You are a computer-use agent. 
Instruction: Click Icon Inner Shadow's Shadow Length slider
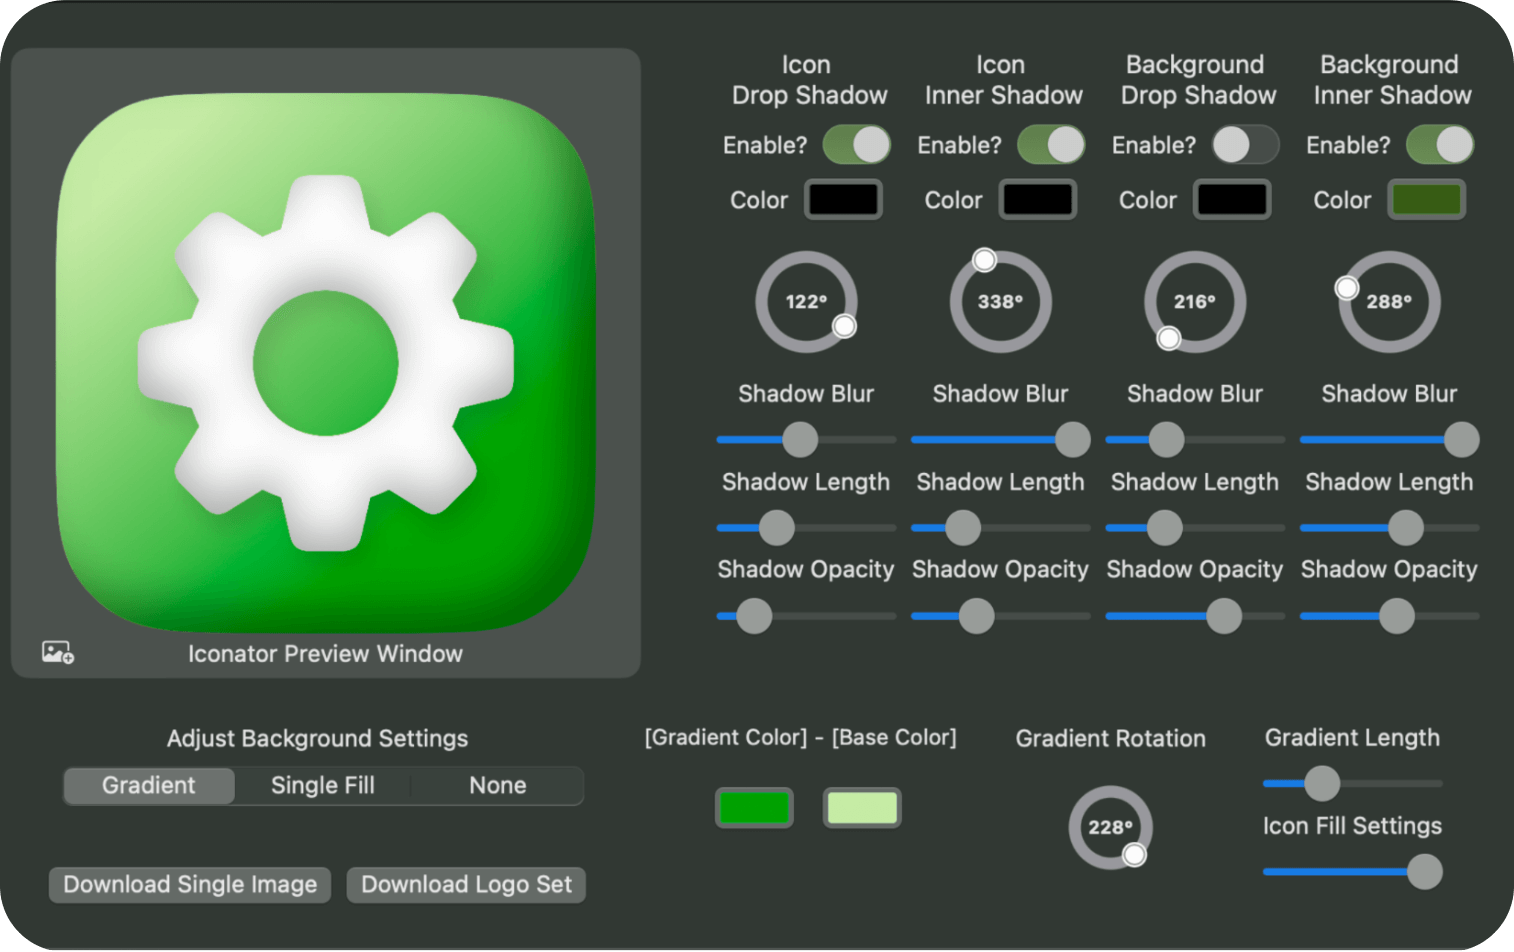coord(1001,528)
